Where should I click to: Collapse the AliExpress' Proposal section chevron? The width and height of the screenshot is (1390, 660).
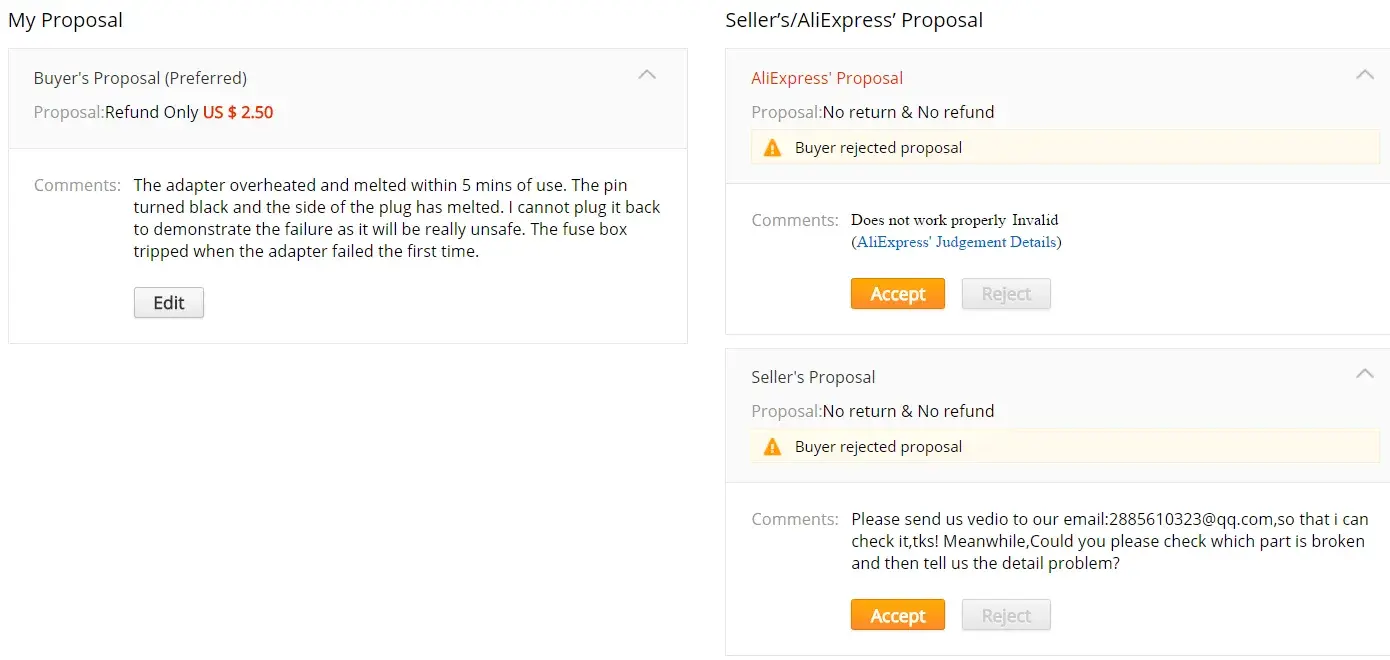click(x=1364, y=74)
